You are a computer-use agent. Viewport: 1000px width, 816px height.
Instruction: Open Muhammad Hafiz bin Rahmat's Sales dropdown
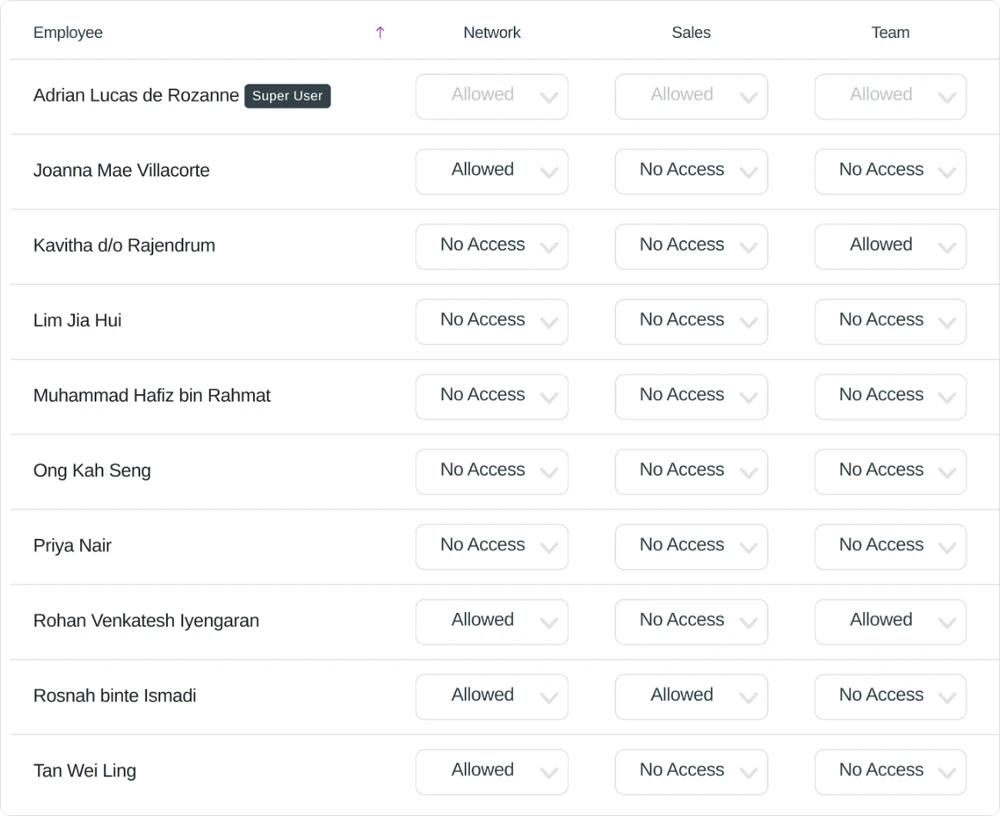(691, 397)
